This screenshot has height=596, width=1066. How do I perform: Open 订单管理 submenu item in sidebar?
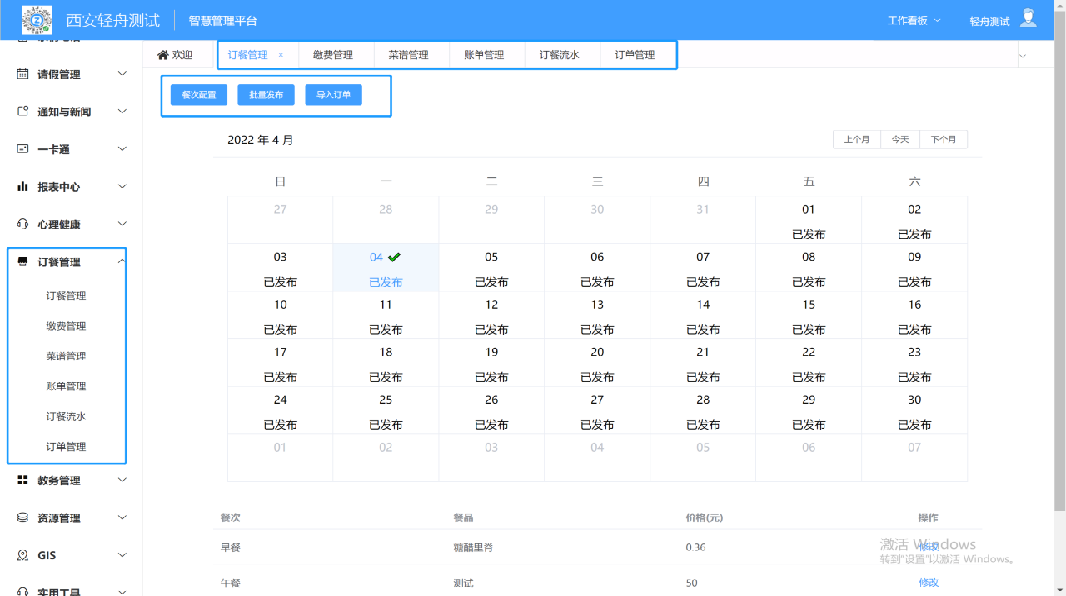point(66,446)
